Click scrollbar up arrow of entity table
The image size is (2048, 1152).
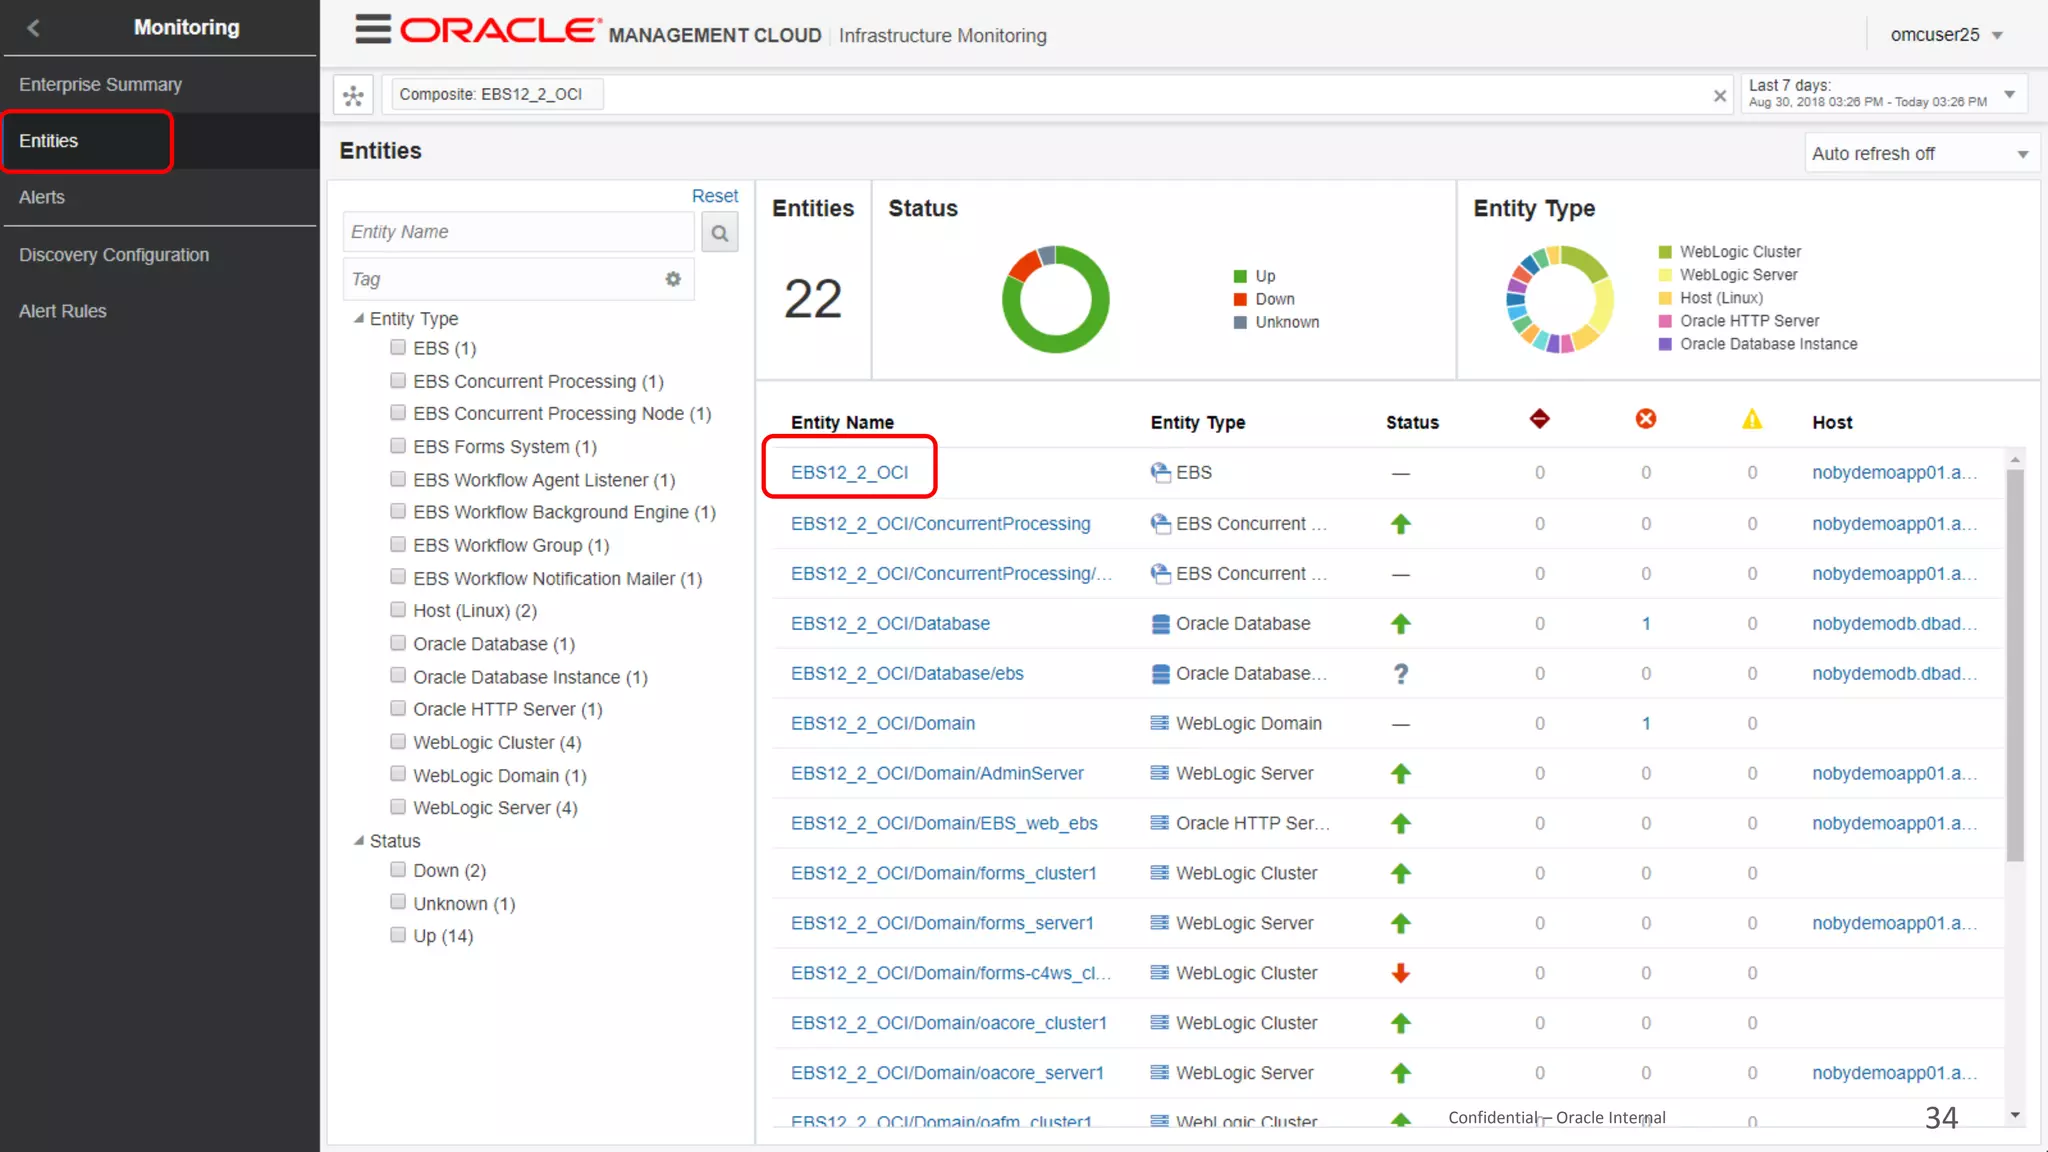click(2015, 459)
